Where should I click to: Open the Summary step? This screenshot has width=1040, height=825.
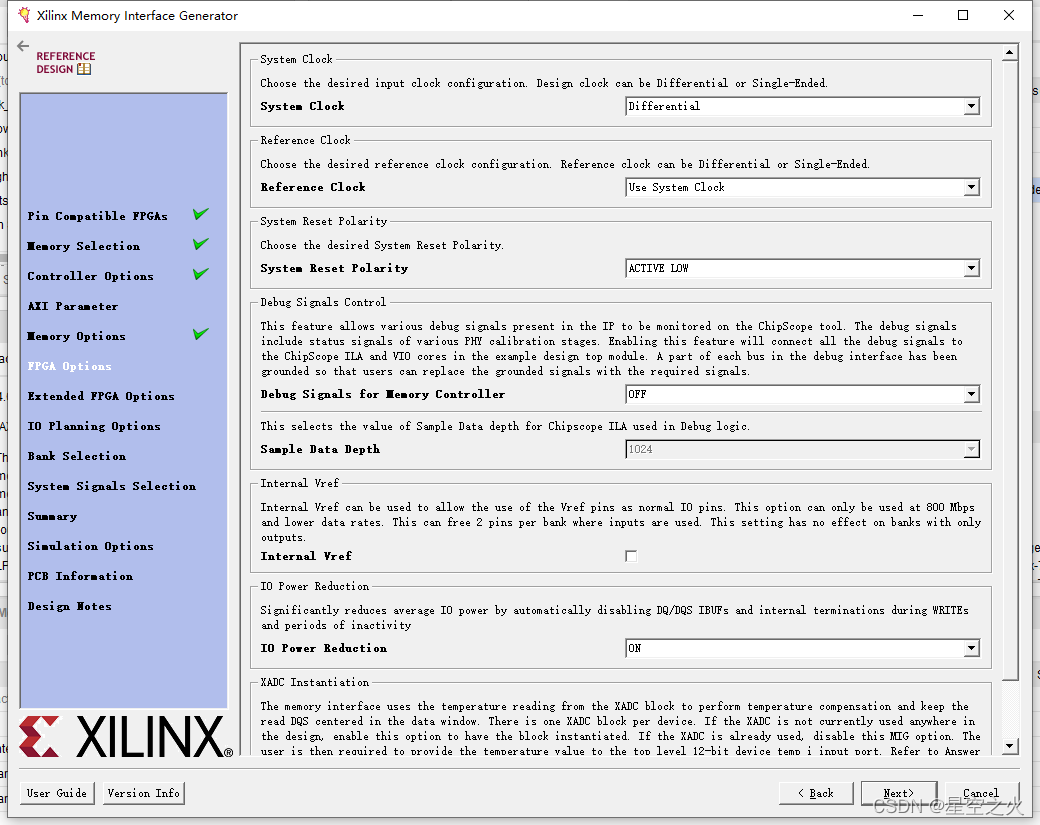(x=52, y=516)
